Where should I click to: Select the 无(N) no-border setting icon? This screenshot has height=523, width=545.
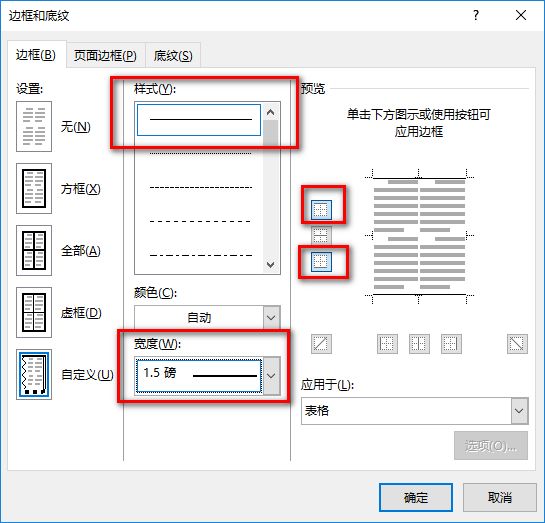click(34, 126)
